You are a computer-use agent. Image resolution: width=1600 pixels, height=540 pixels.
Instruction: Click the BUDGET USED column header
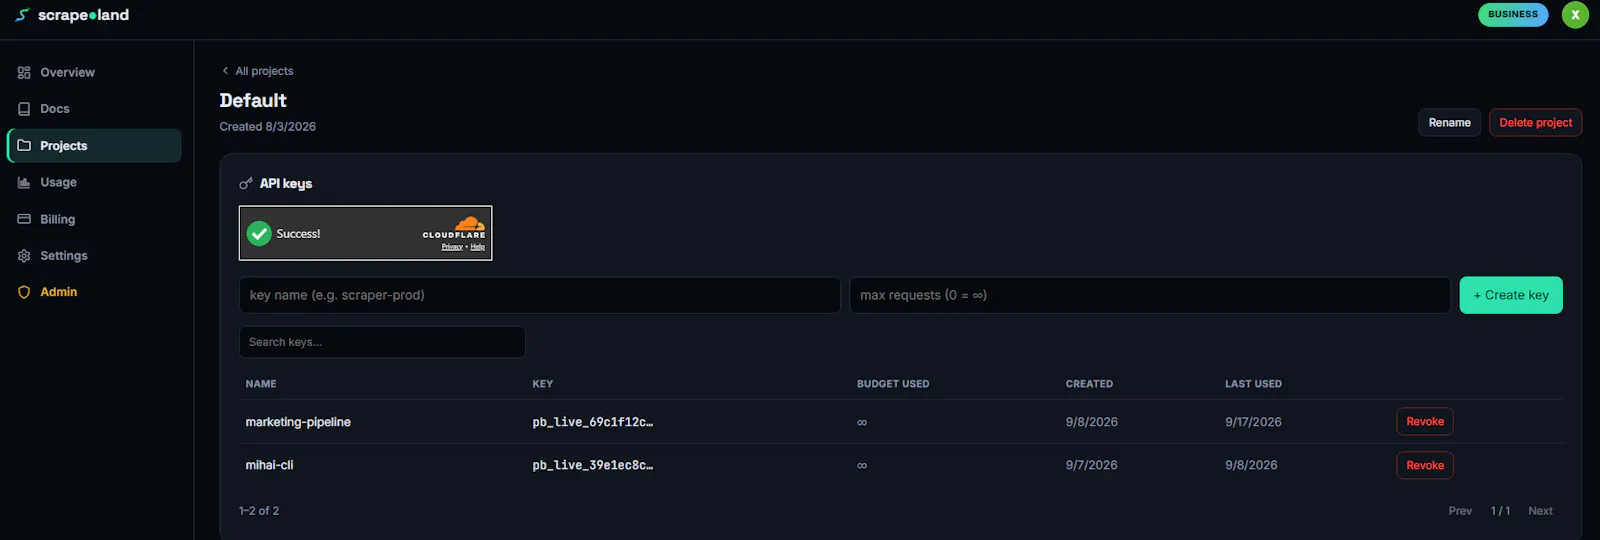[893, 384]
